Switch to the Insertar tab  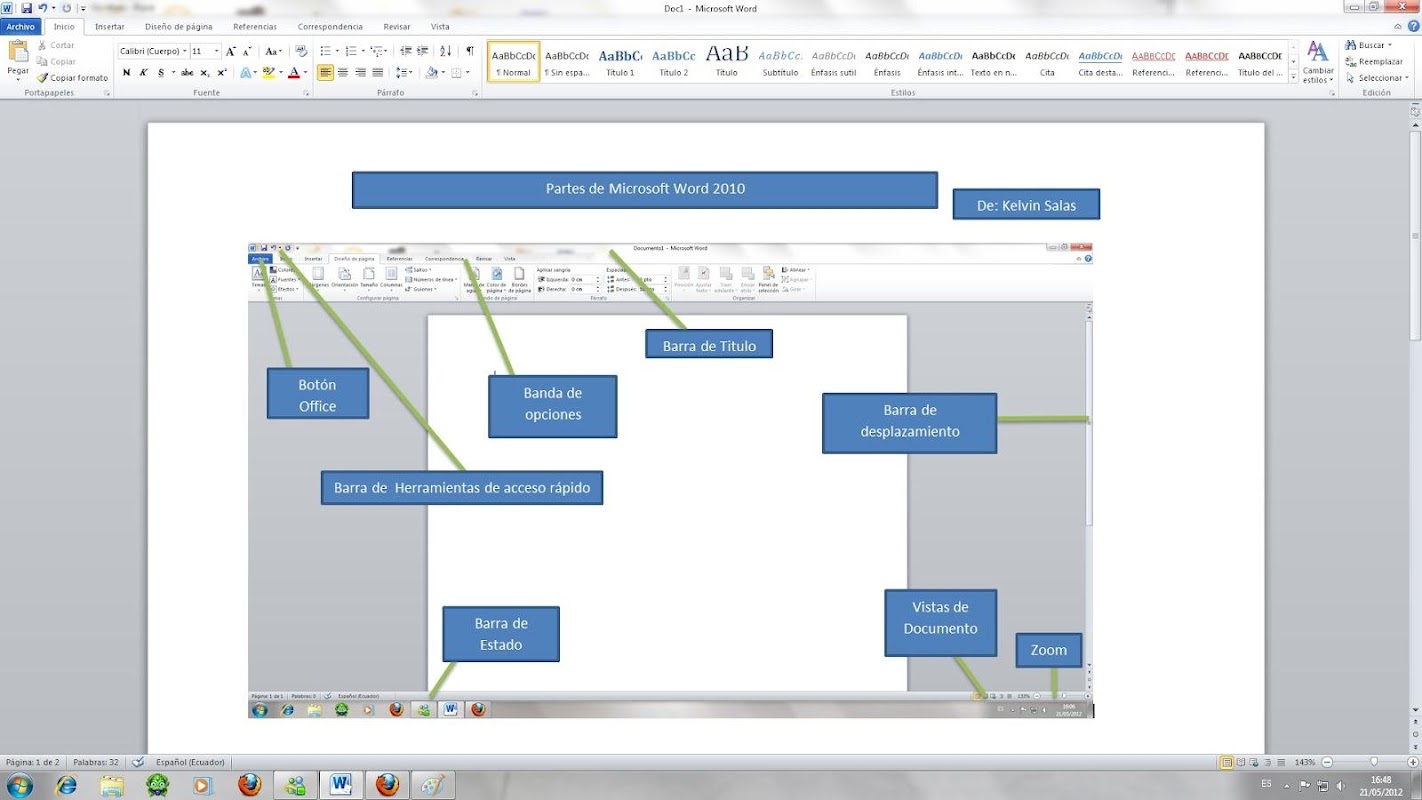[x=109, y=27]
